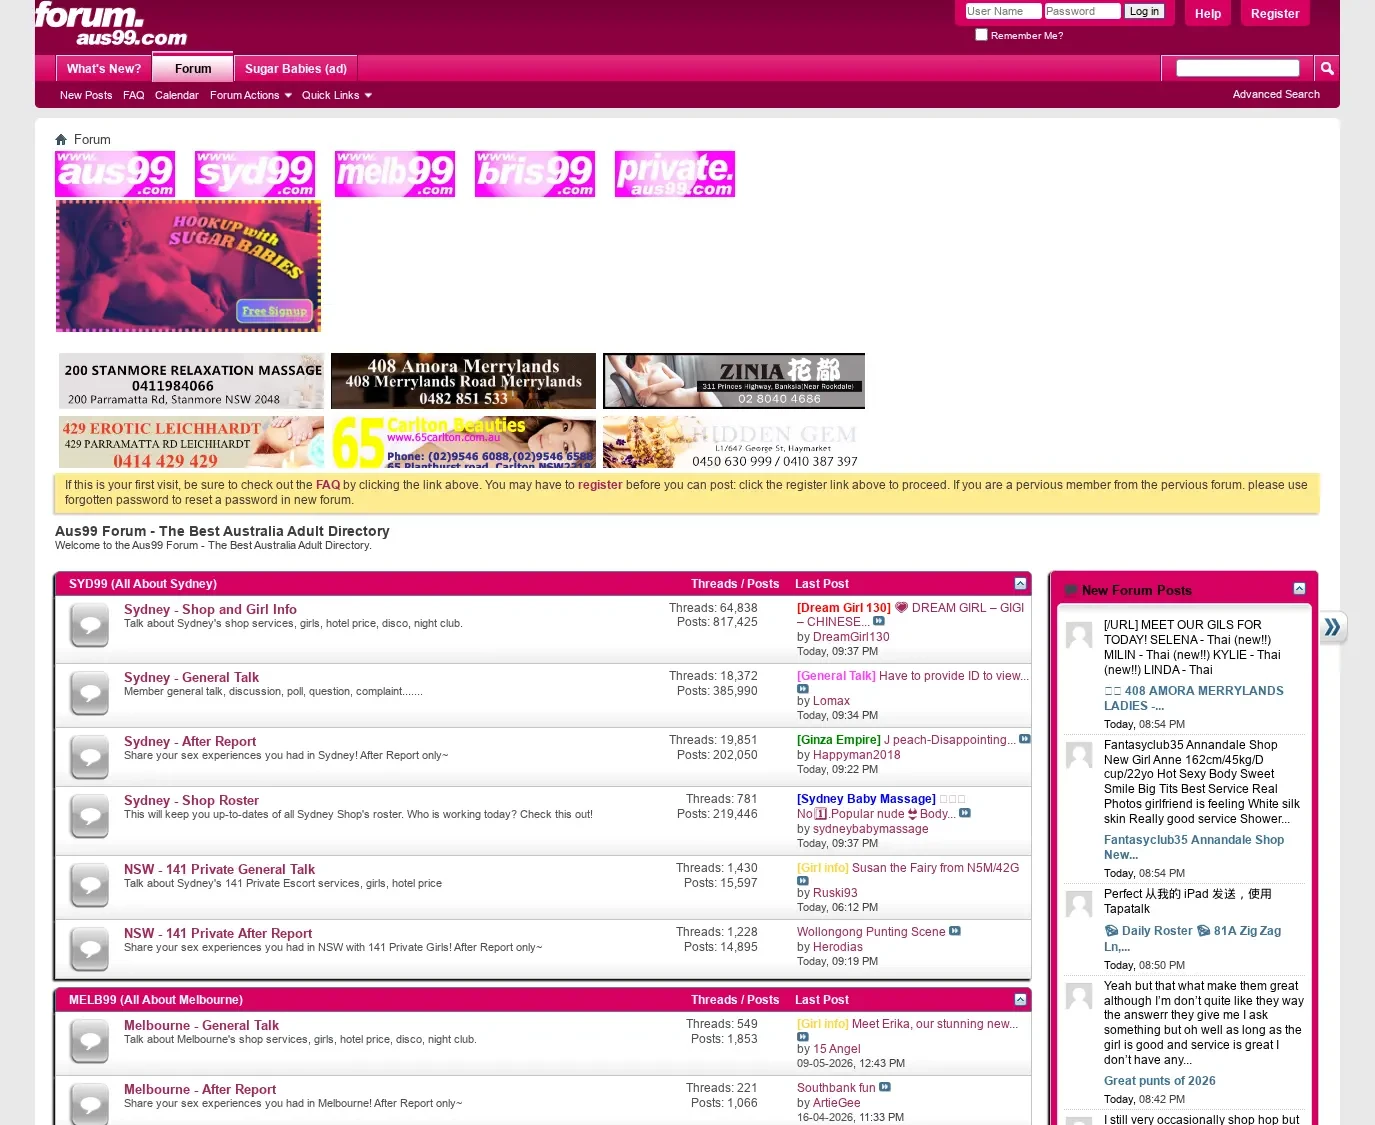Open the aus99.com forum logo in the header
Viewport: 1375px width, 1125px height.
click(111, 24)
